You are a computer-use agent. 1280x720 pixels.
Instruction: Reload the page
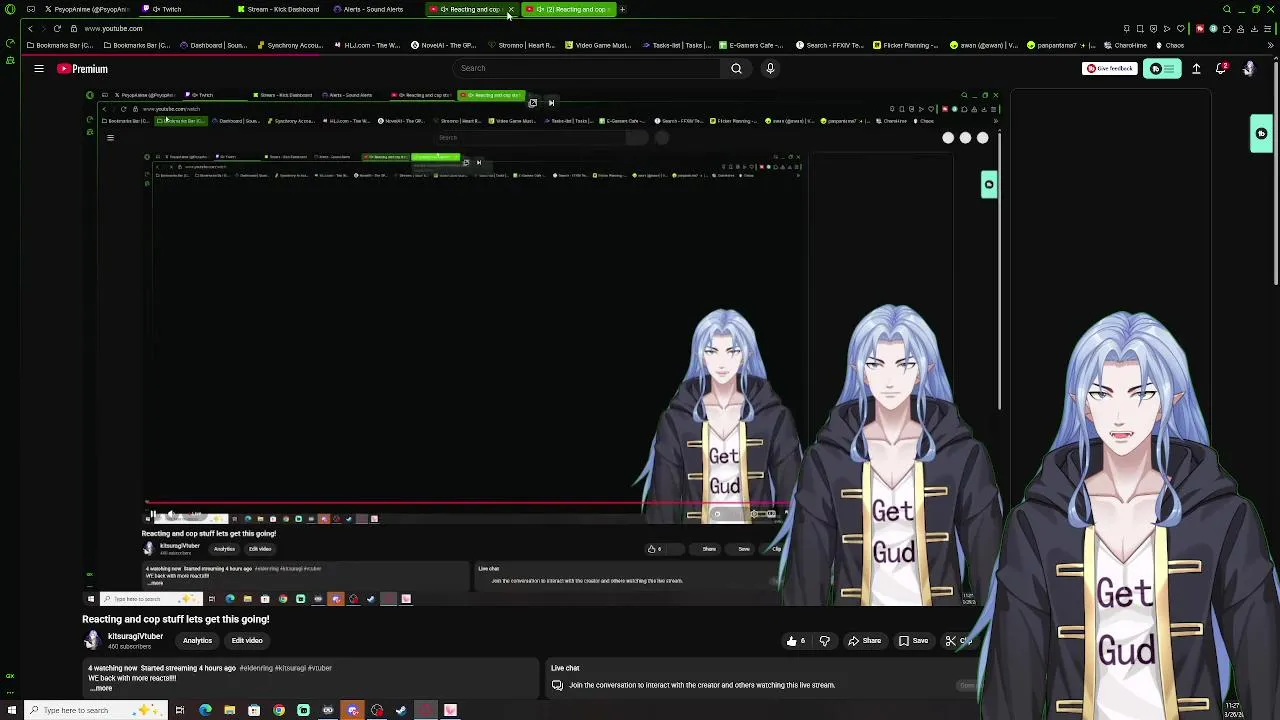(x=58, y=28)
